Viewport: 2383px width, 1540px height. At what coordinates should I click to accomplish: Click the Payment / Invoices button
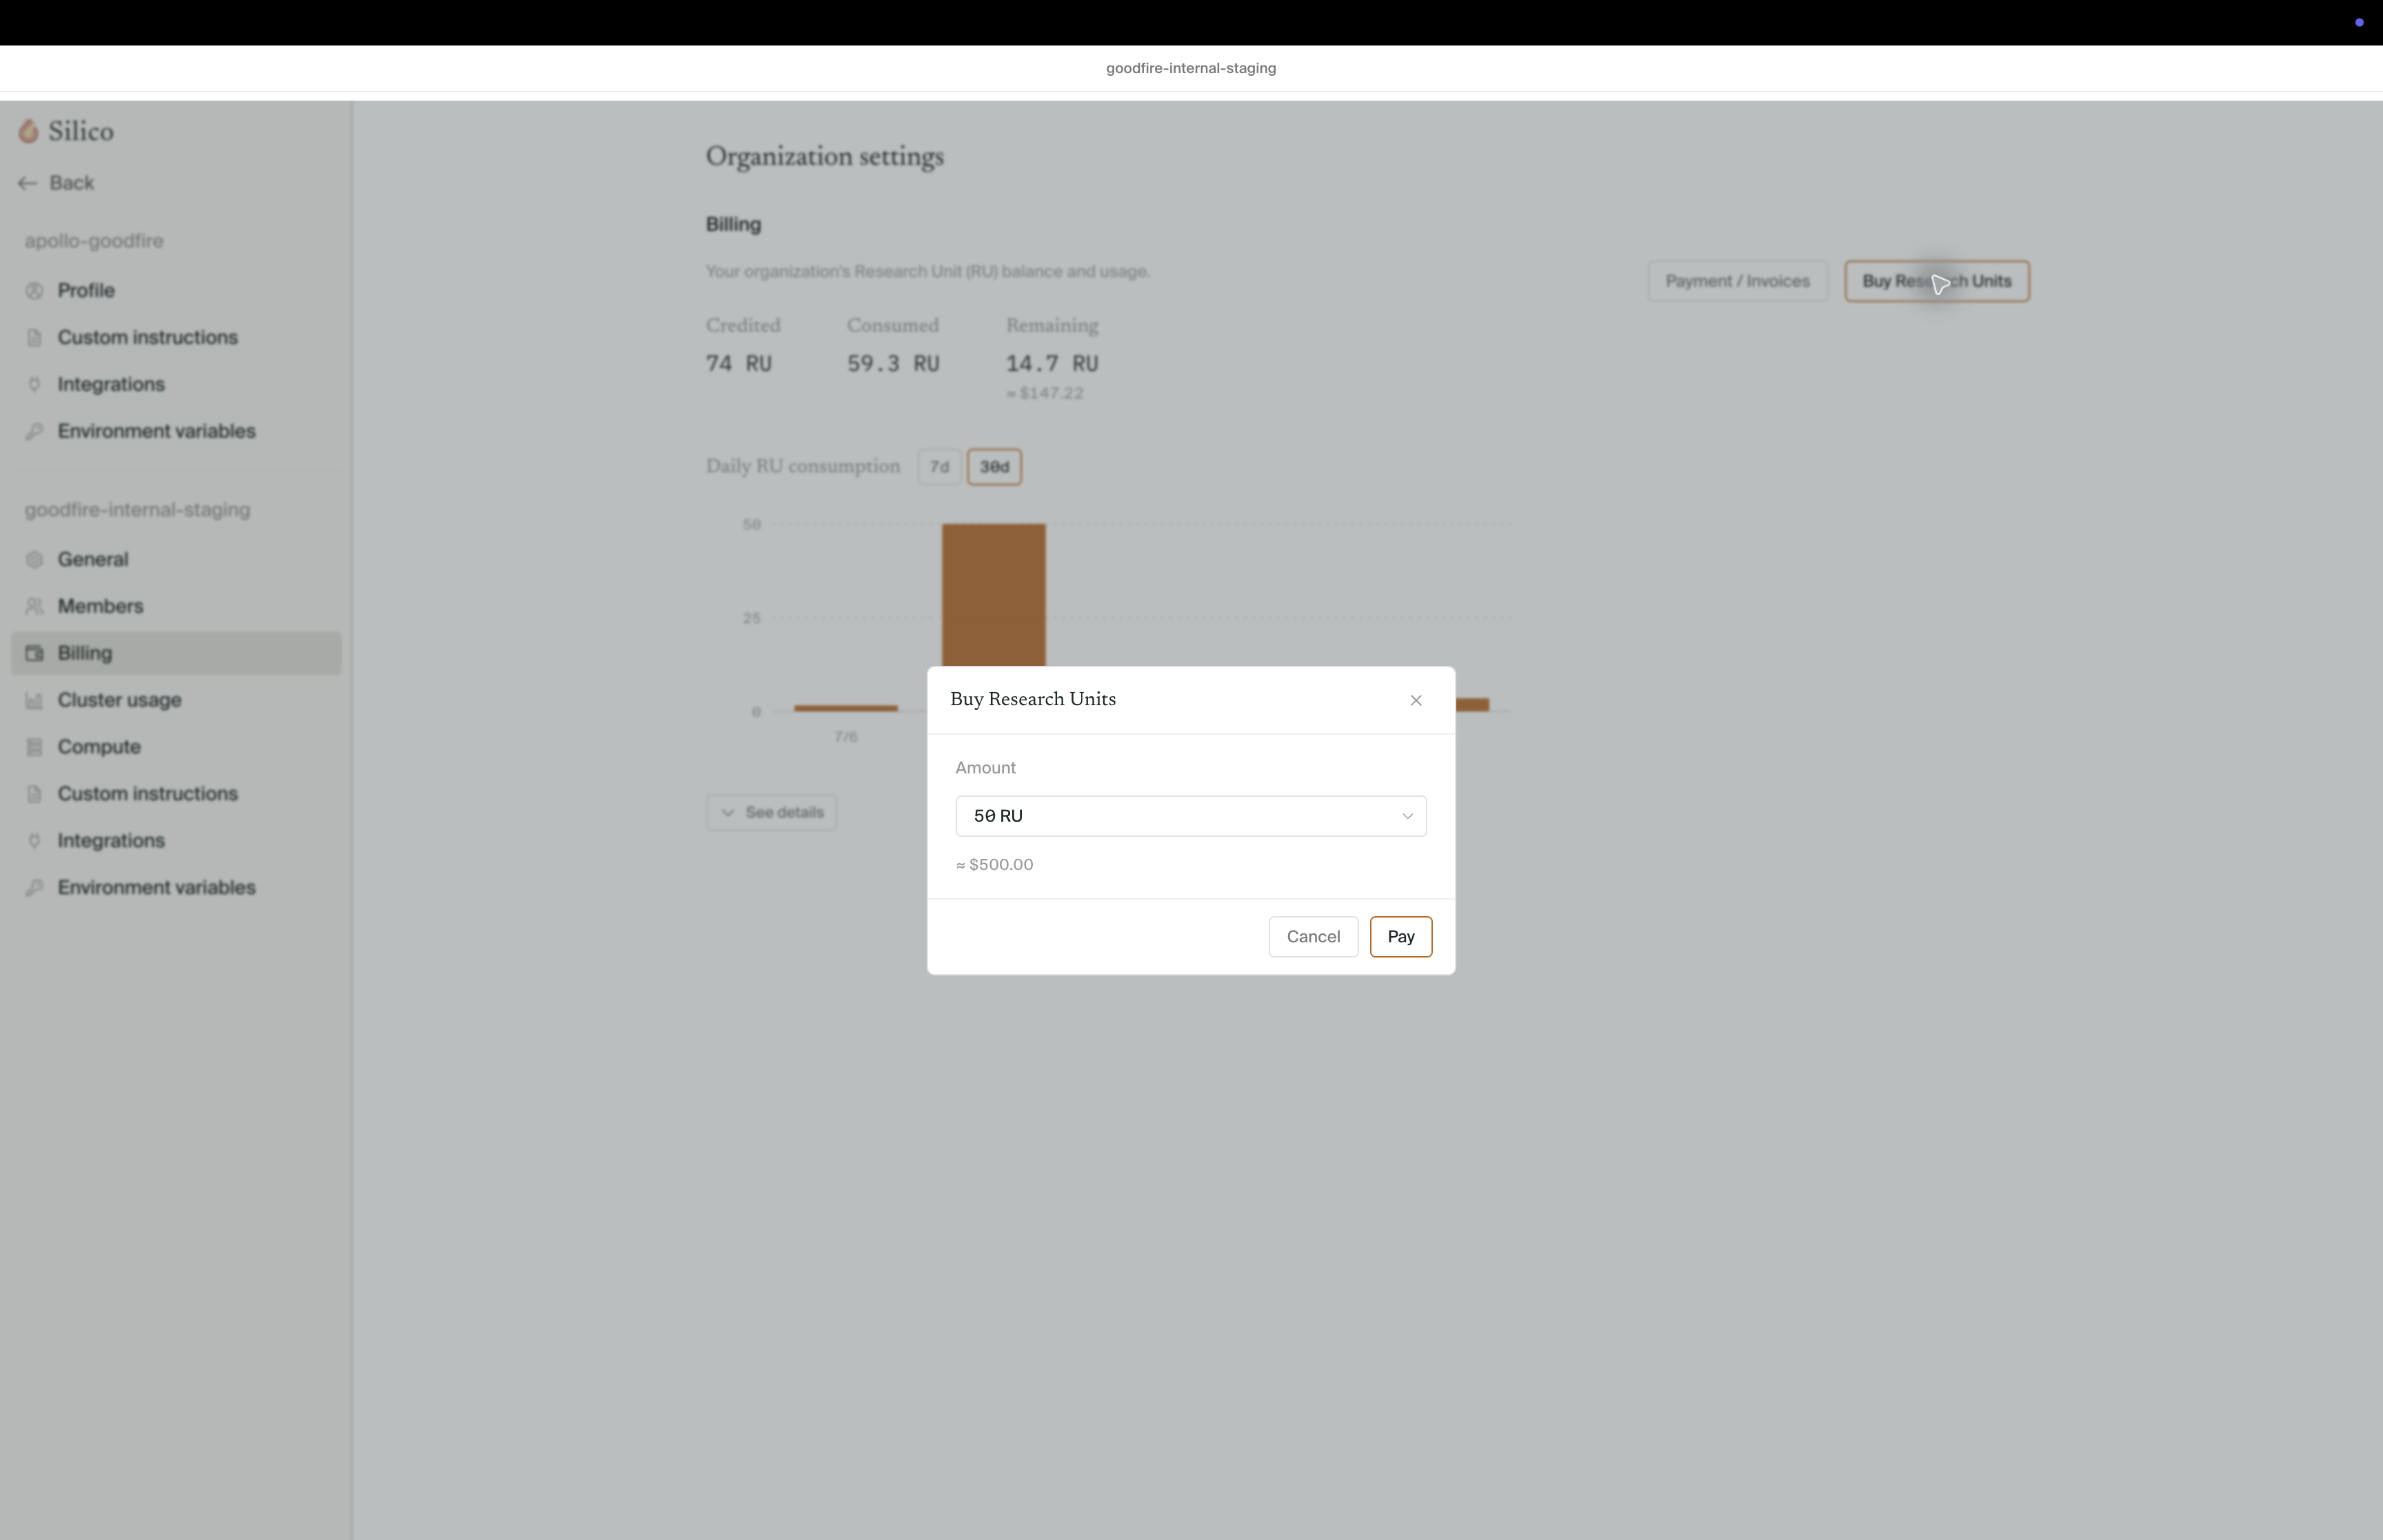click(x=1737, y=282)
